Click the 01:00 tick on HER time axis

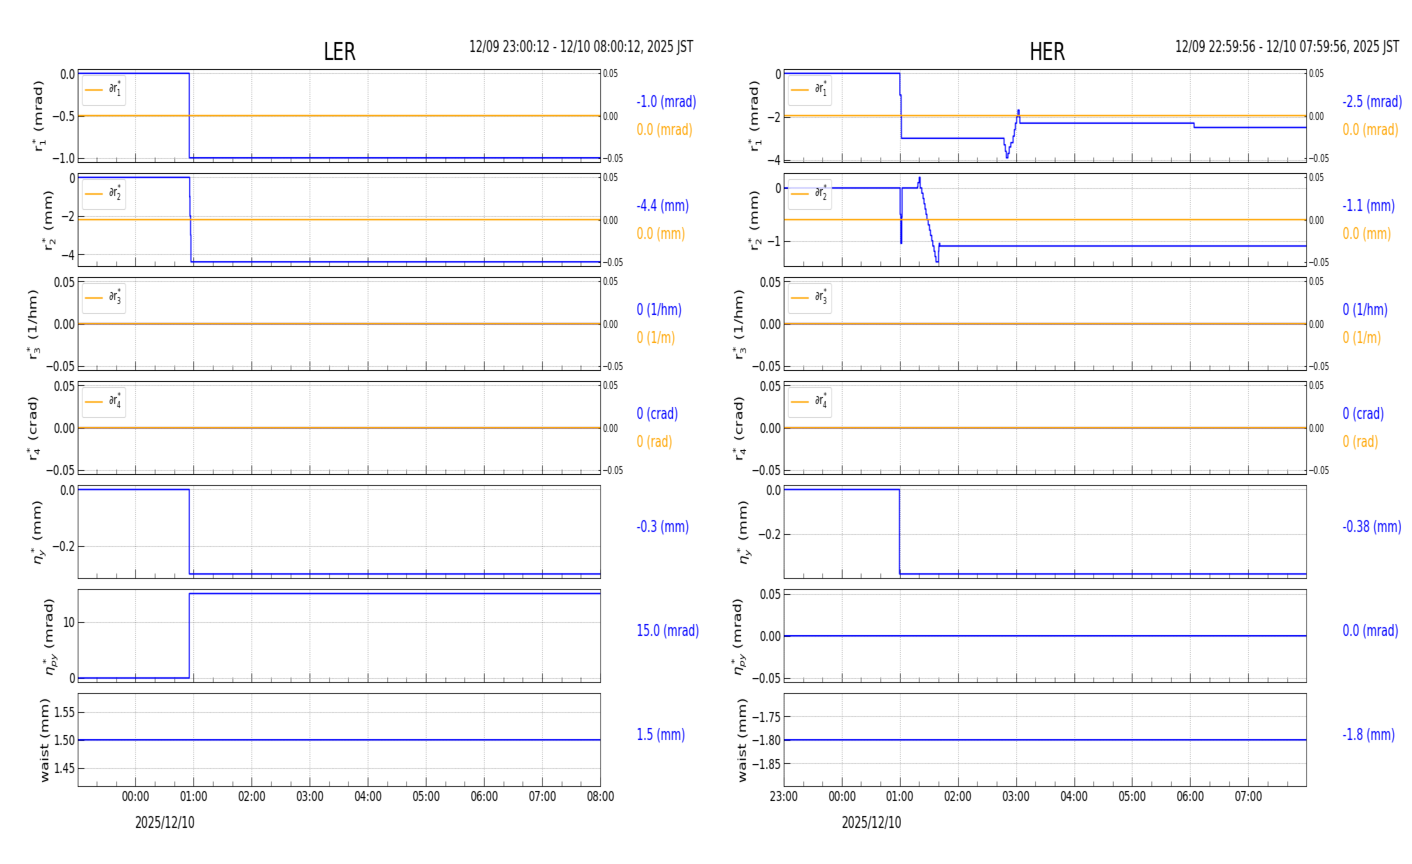(x=900, y=797)
